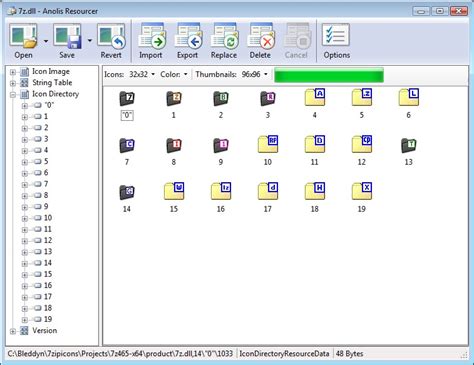Select tree item 19 under Icon Directory
Screen dimensions: 474x365
coord(48,319)
